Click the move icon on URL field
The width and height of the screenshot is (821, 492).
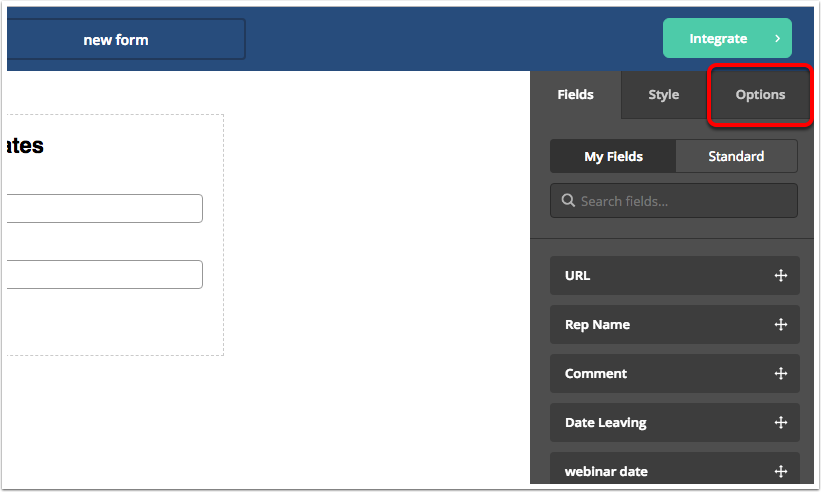click(x=781, y=275)
